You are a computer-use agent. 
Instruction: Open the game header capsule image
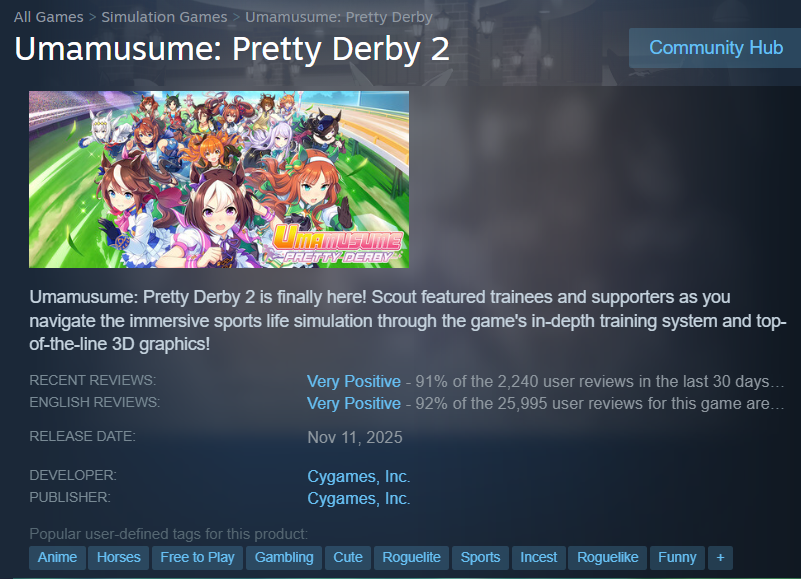click(x=219, y=179)
